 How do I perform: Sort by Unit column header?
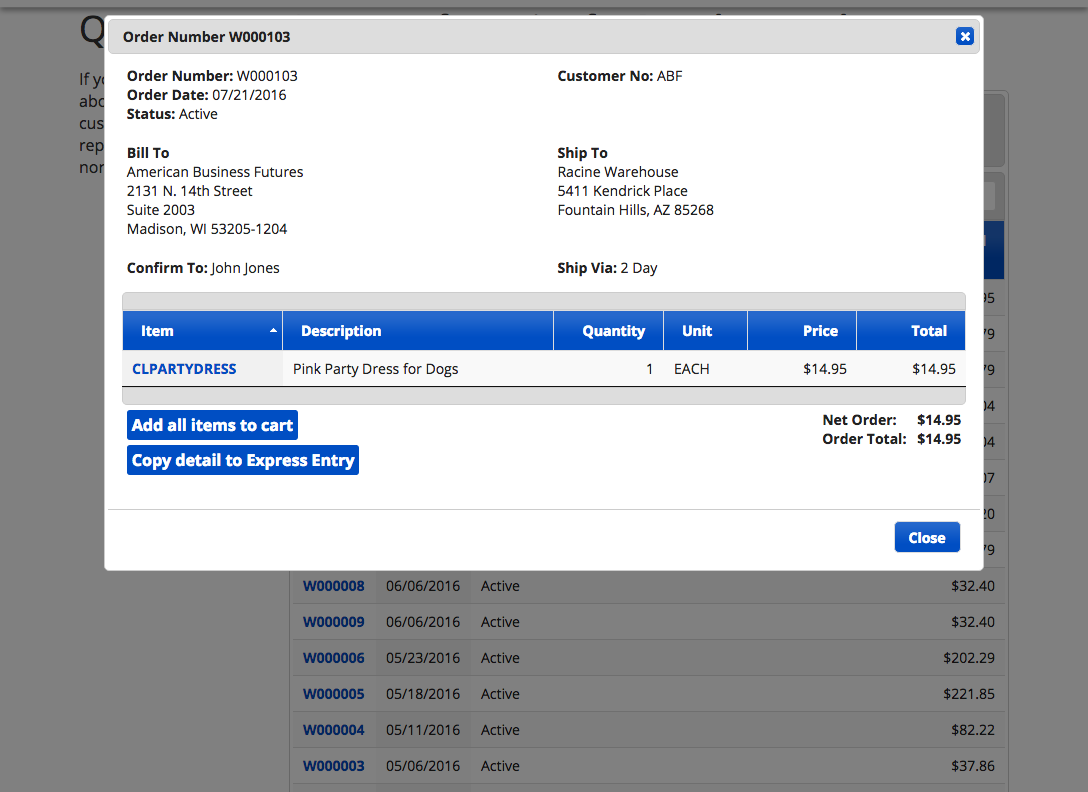pyautogui.click(x=705, y=330)
